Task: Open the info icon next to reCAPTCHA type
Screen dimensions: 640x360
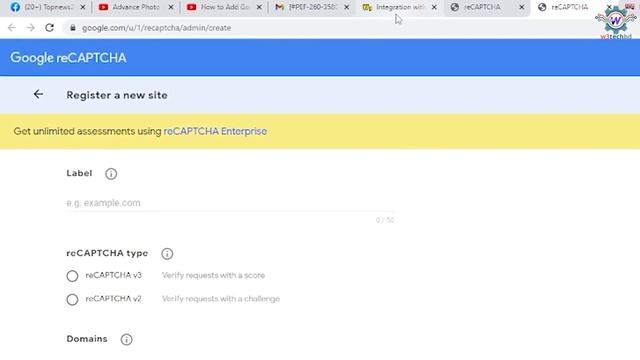Action: click(167, 253)
